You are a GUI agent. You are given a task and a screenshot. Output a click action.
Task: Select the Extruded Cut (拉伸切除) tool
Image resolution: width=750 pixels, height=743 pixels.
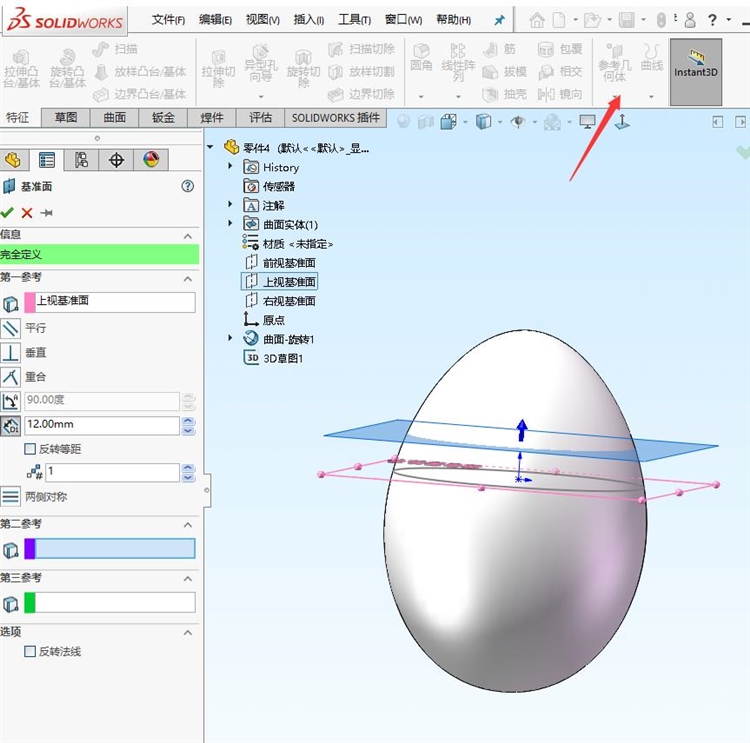click(218, 71)
